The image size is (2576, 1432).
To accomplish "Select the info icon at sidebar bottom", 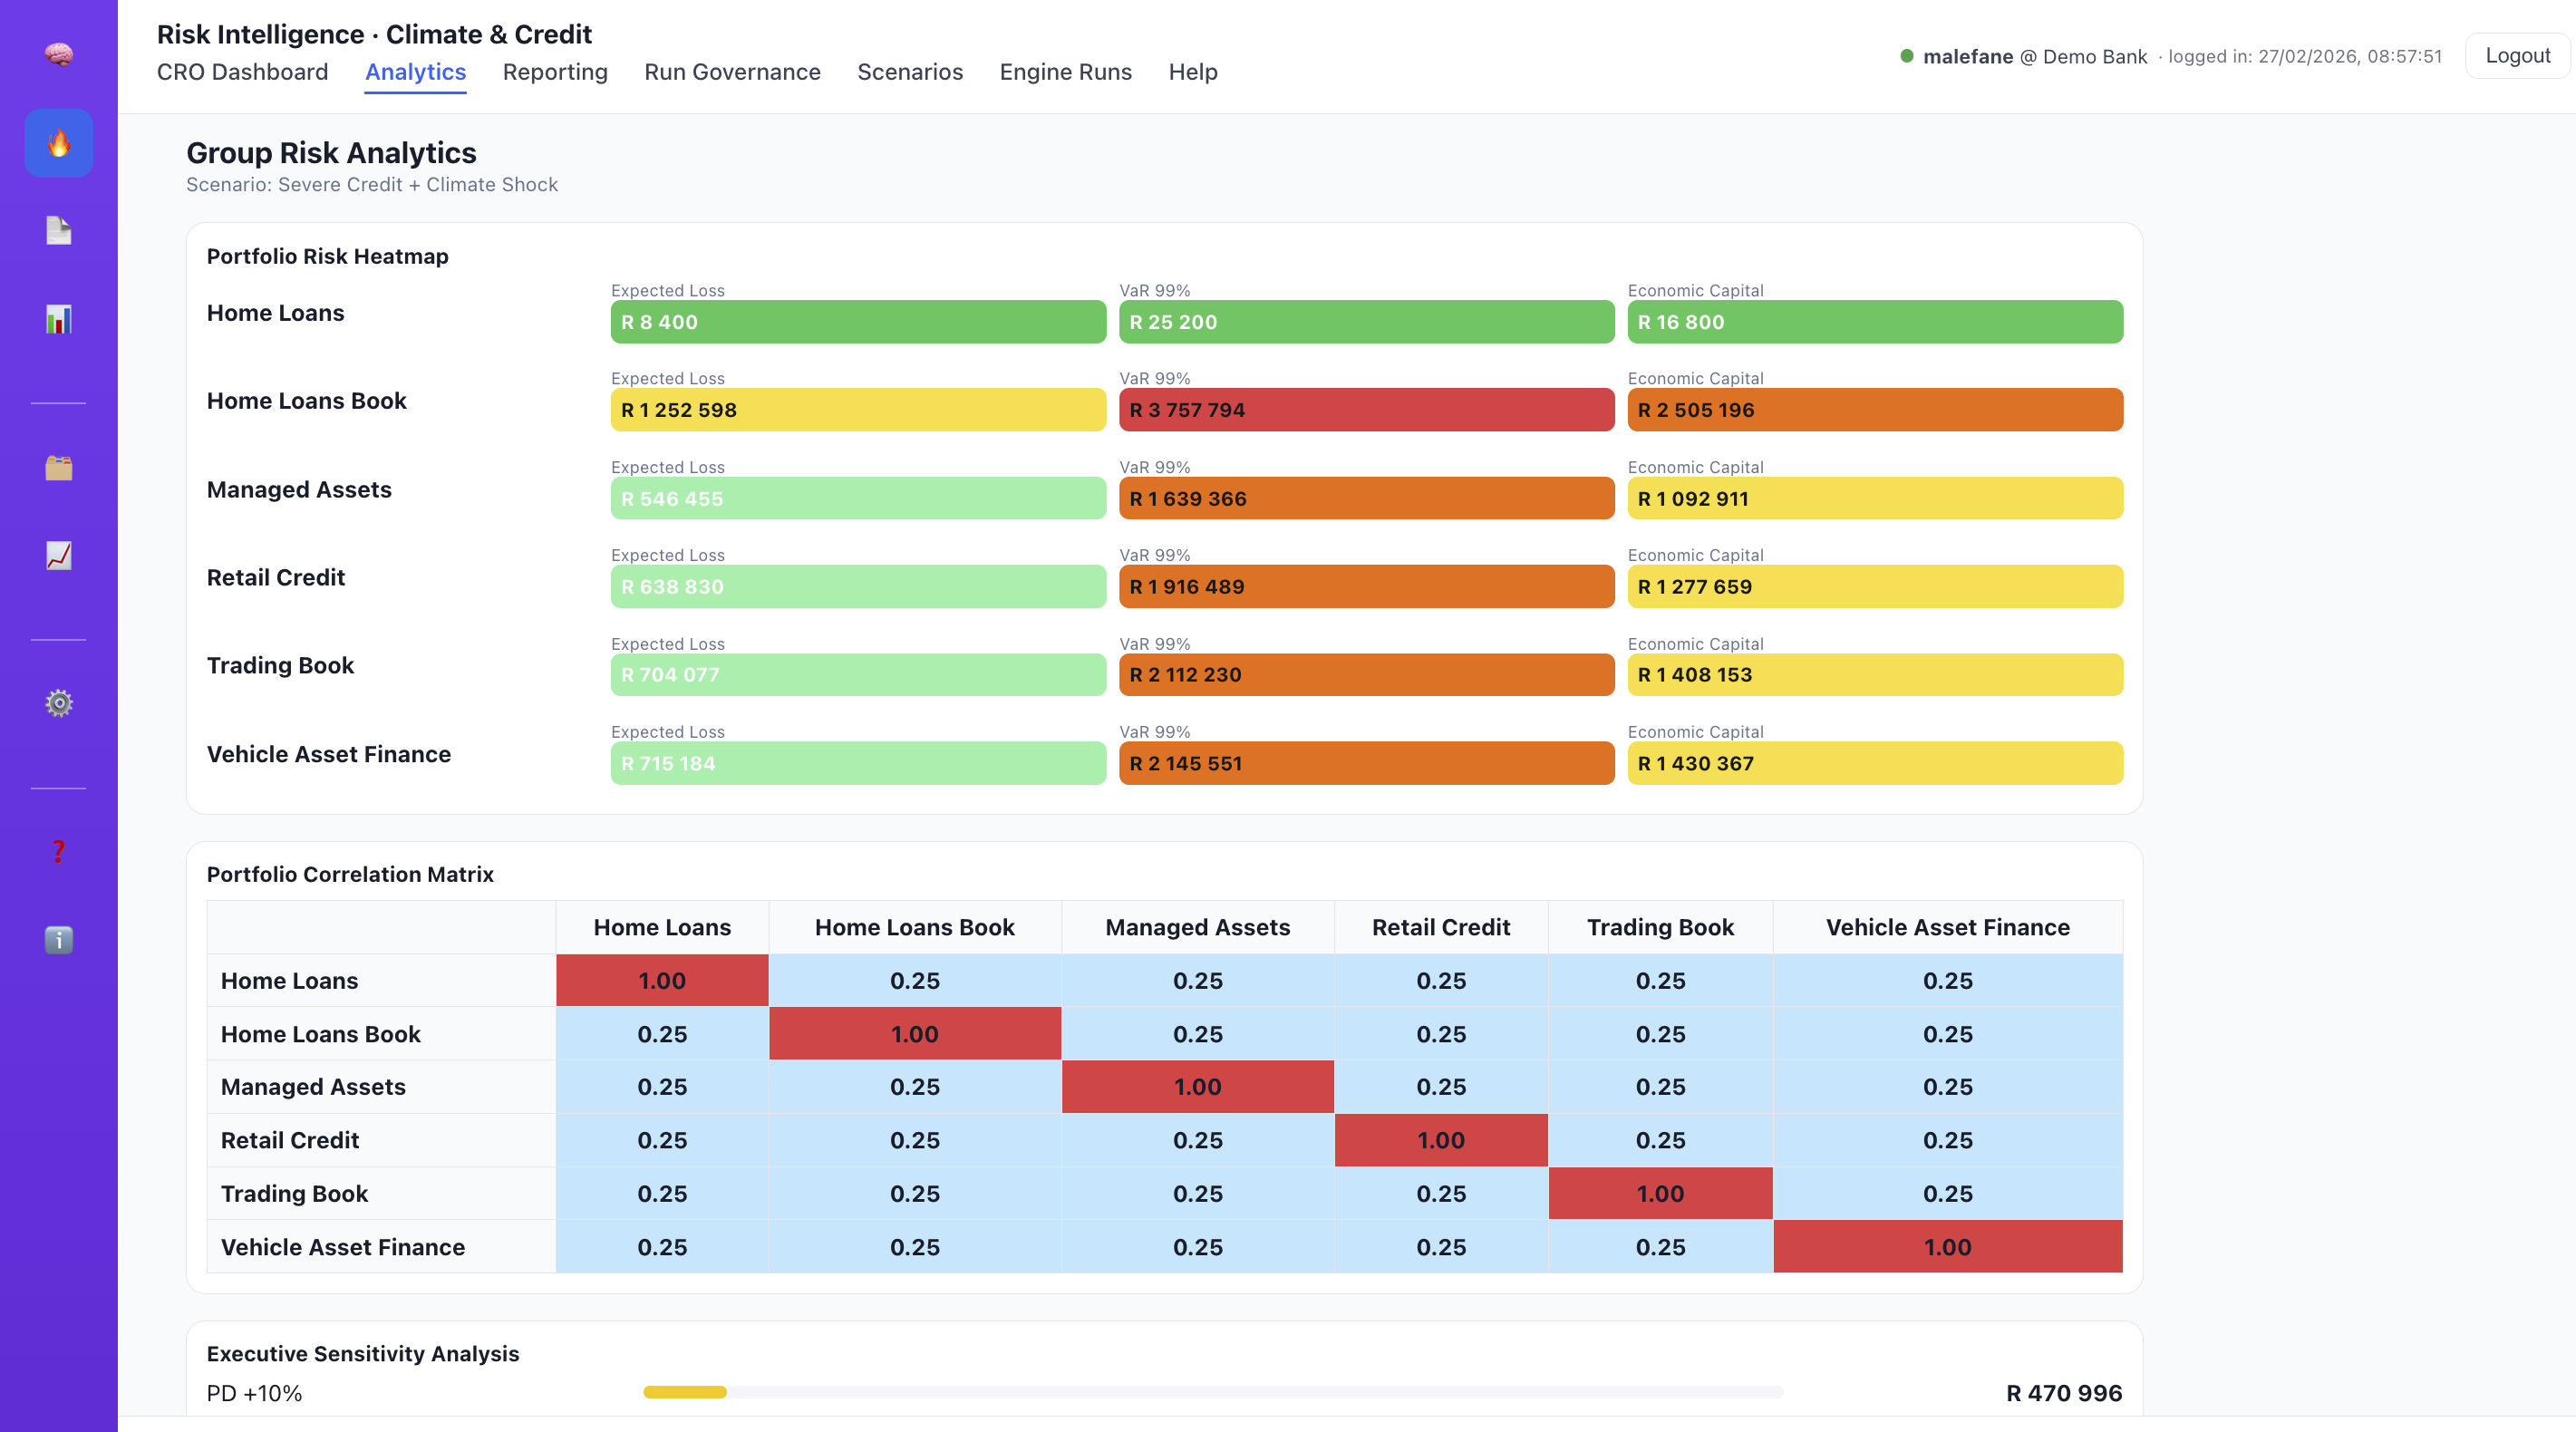I will pyautogui.click(x=57, y=940).
